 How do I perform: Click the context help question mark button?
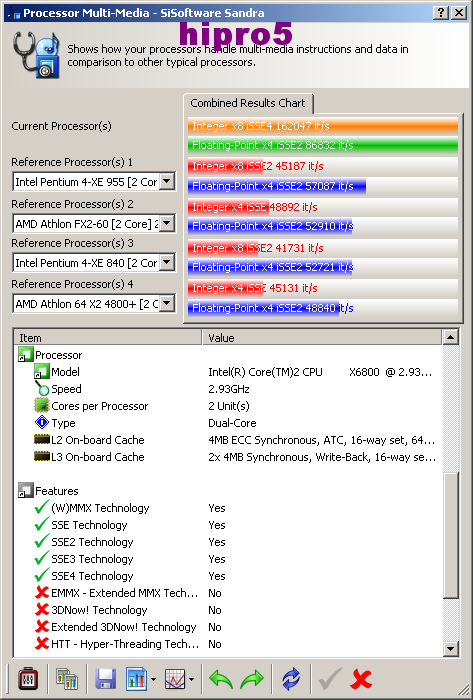441,12
